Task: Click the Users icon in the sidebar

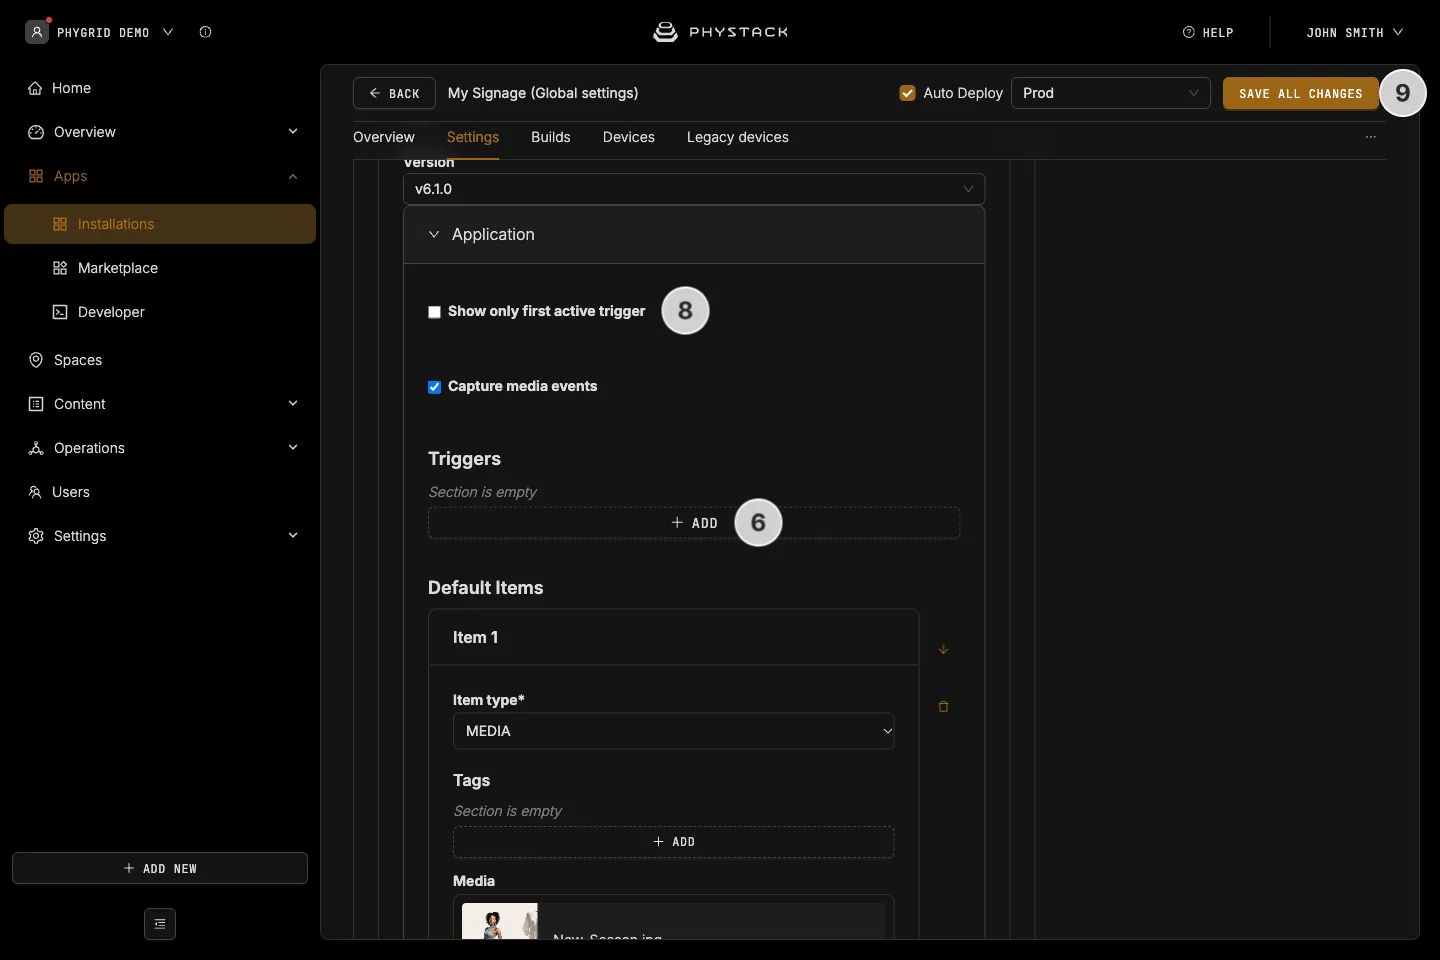Action: click(35, 492)
